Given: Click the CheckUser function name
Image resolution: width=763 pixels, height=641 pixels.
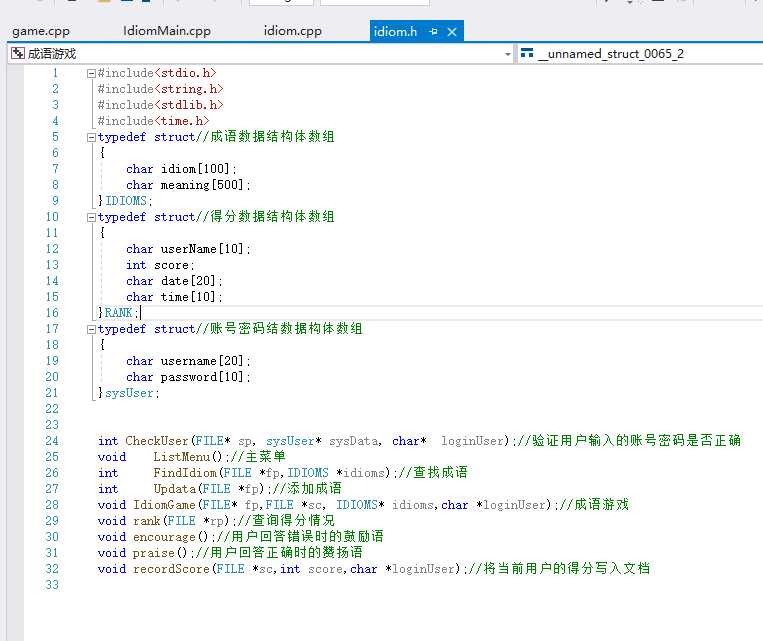Looking at the screenshot, I should 157,441.
